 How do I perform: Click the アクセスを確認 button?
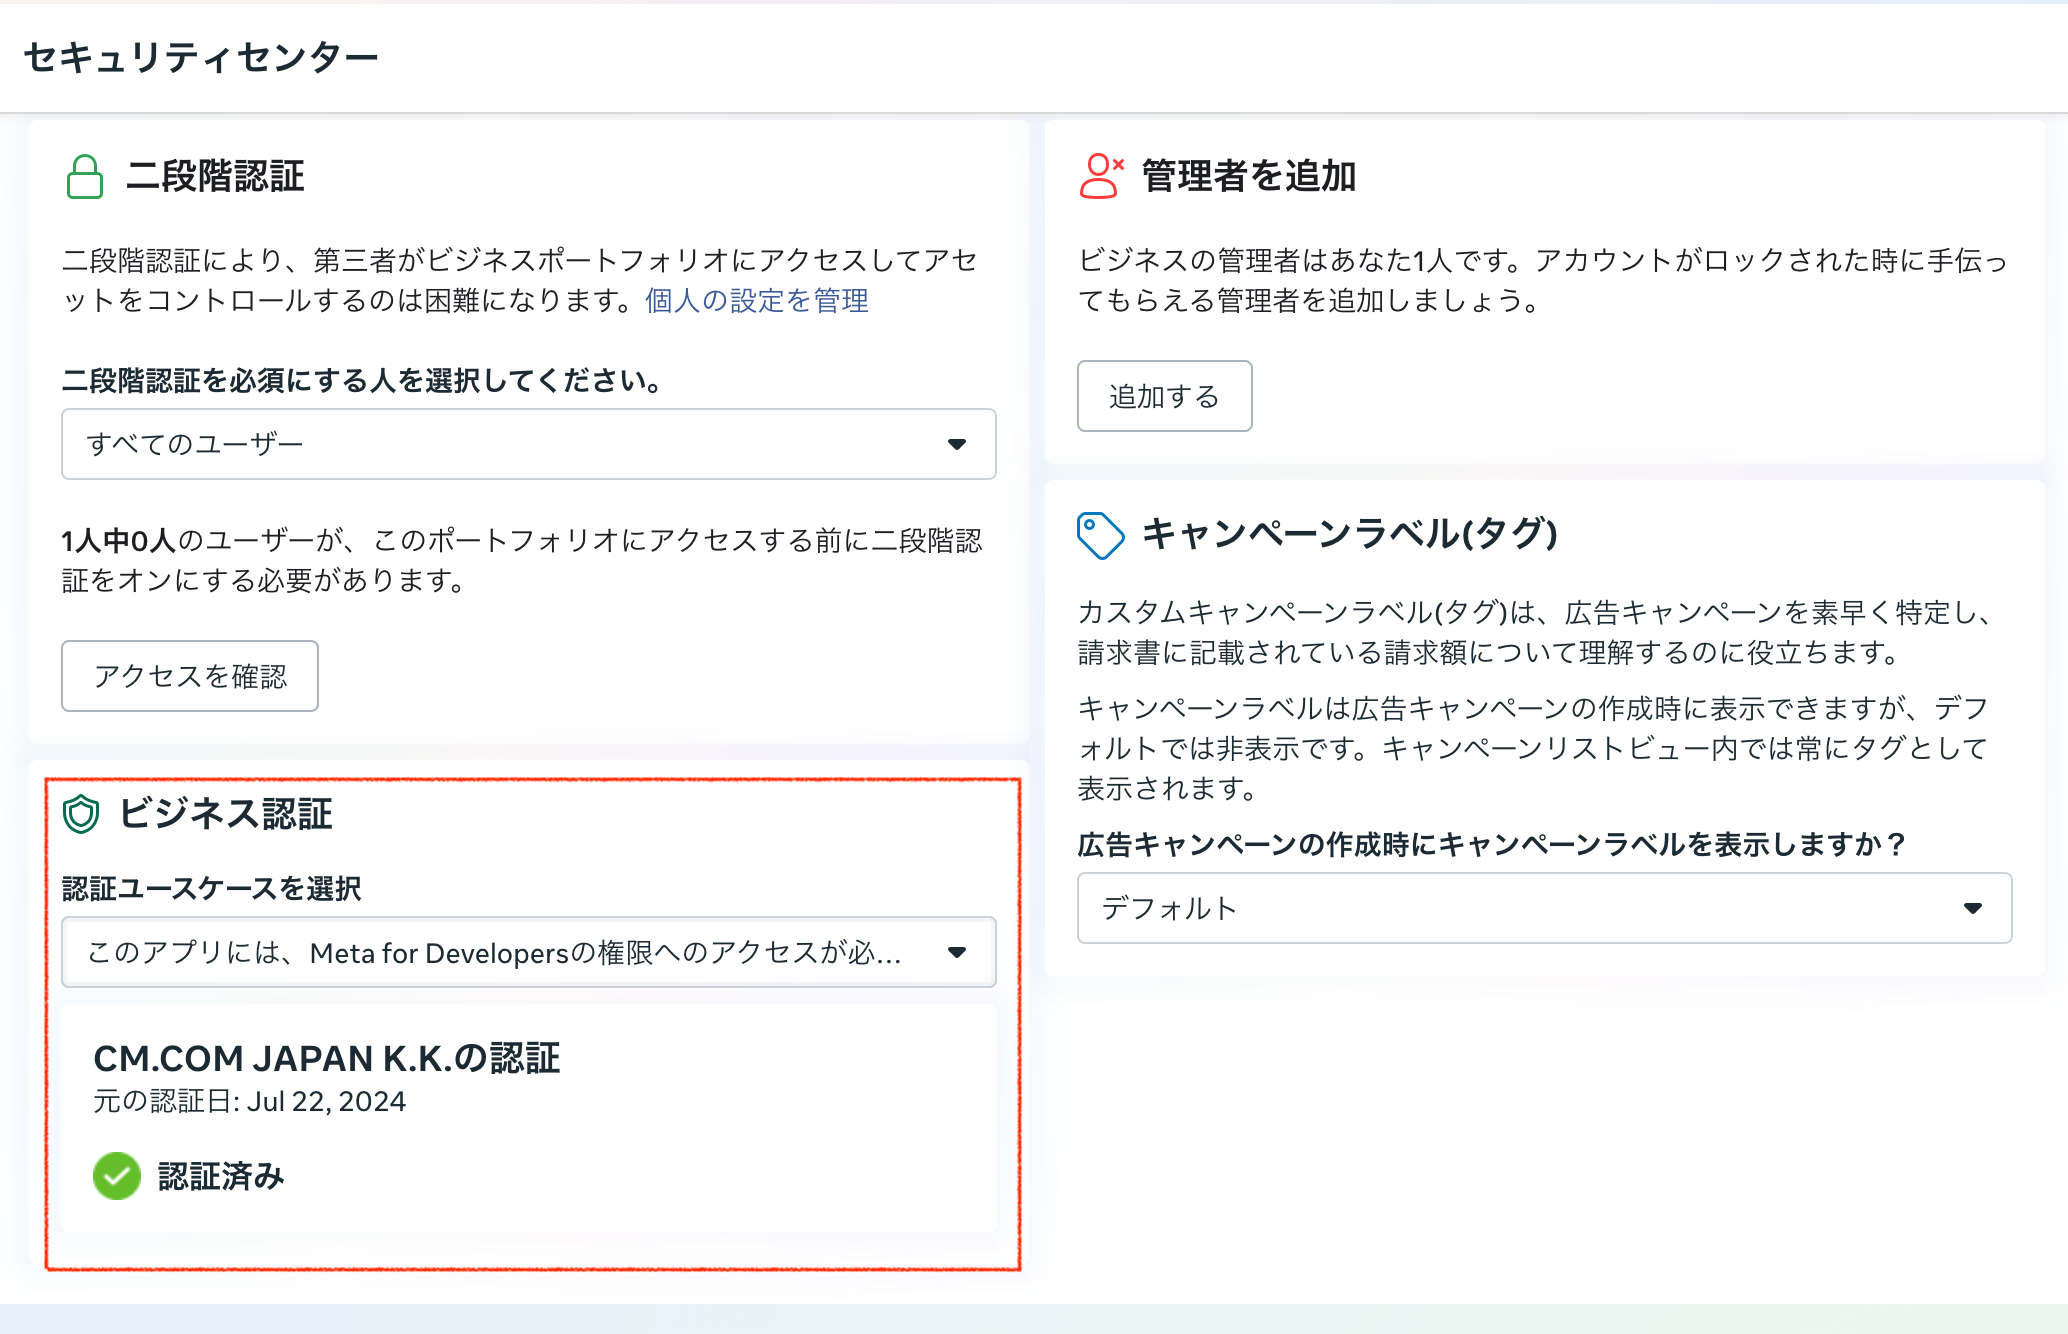[189, 675]
